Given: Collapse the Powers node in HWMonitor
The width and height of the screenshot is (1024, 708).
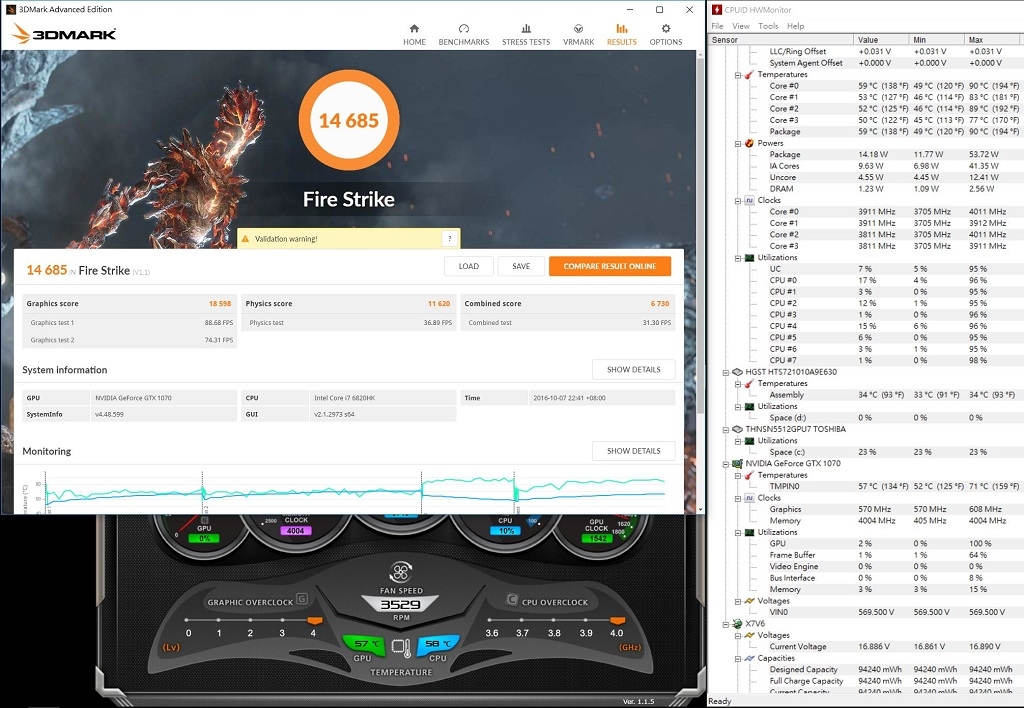Looking at the screenshot, I should coord(738,144).
